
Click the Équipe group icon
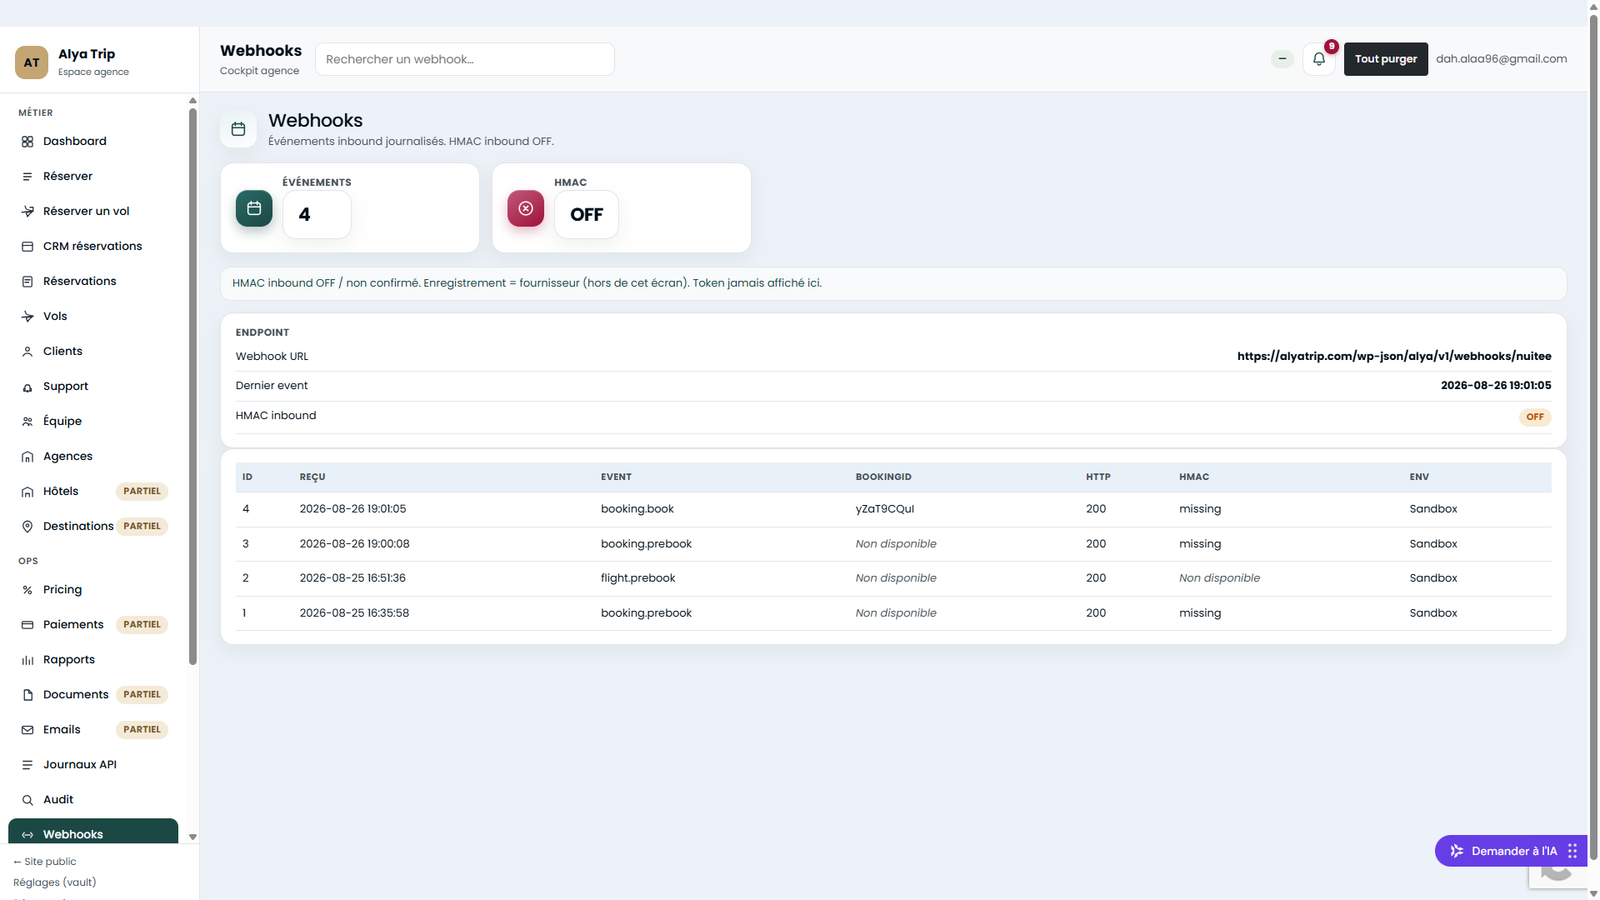click(28, 422)
